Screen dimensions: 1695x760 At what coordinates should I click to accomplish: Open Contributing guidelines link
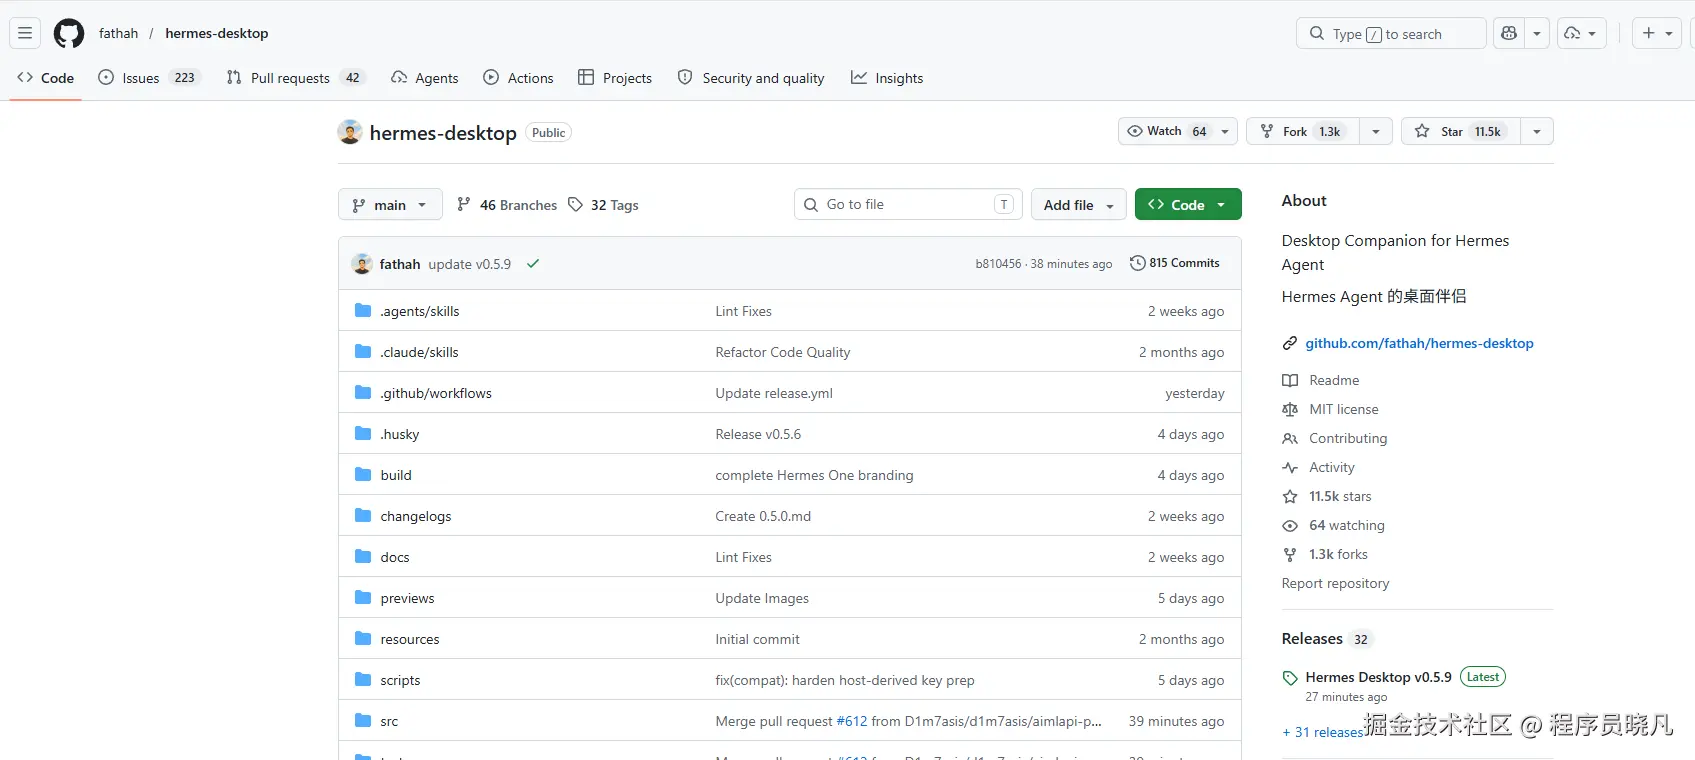[1348, 438]
